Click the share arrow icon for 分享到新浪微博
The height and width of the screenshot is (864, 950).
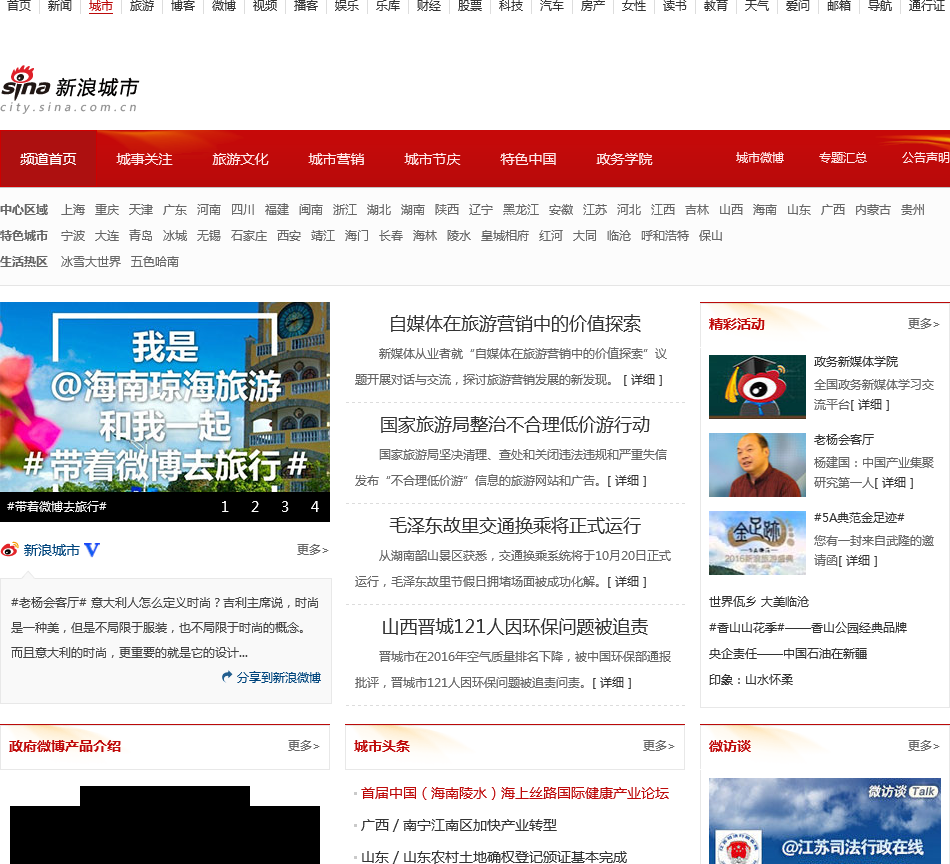coord(227,677)
